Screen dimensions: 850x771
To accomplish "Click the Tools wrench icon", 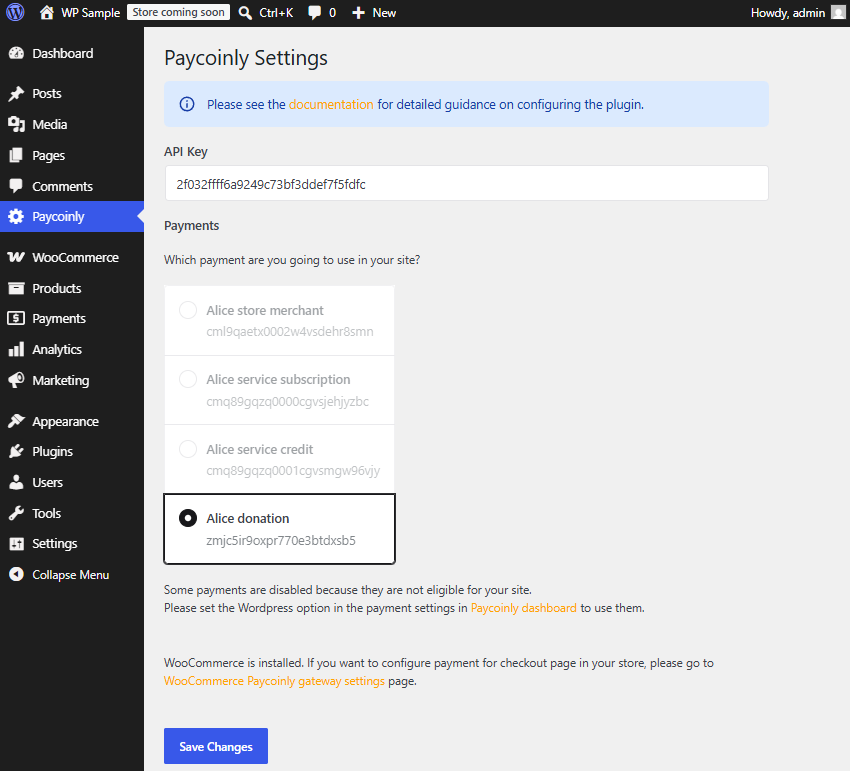I will (16, 513).
